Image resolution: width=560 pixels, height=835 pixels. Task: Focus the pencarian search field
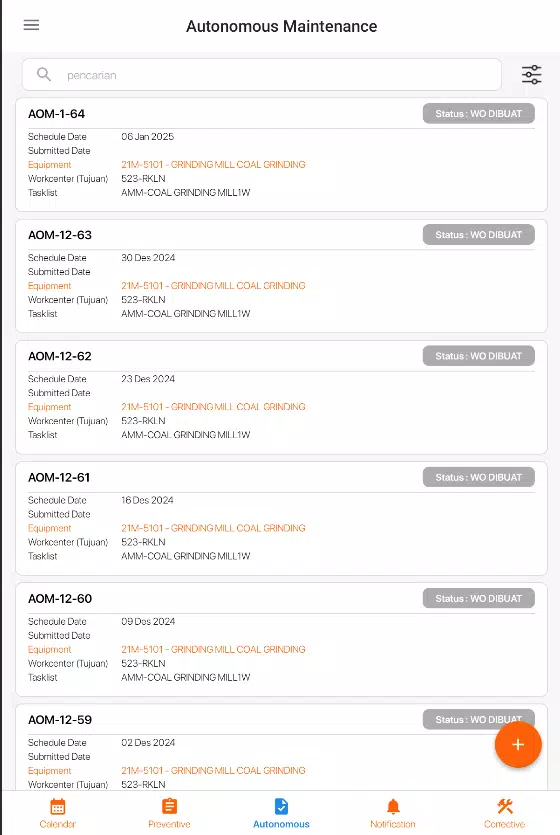pyautogui.click(x=261, y=75)
